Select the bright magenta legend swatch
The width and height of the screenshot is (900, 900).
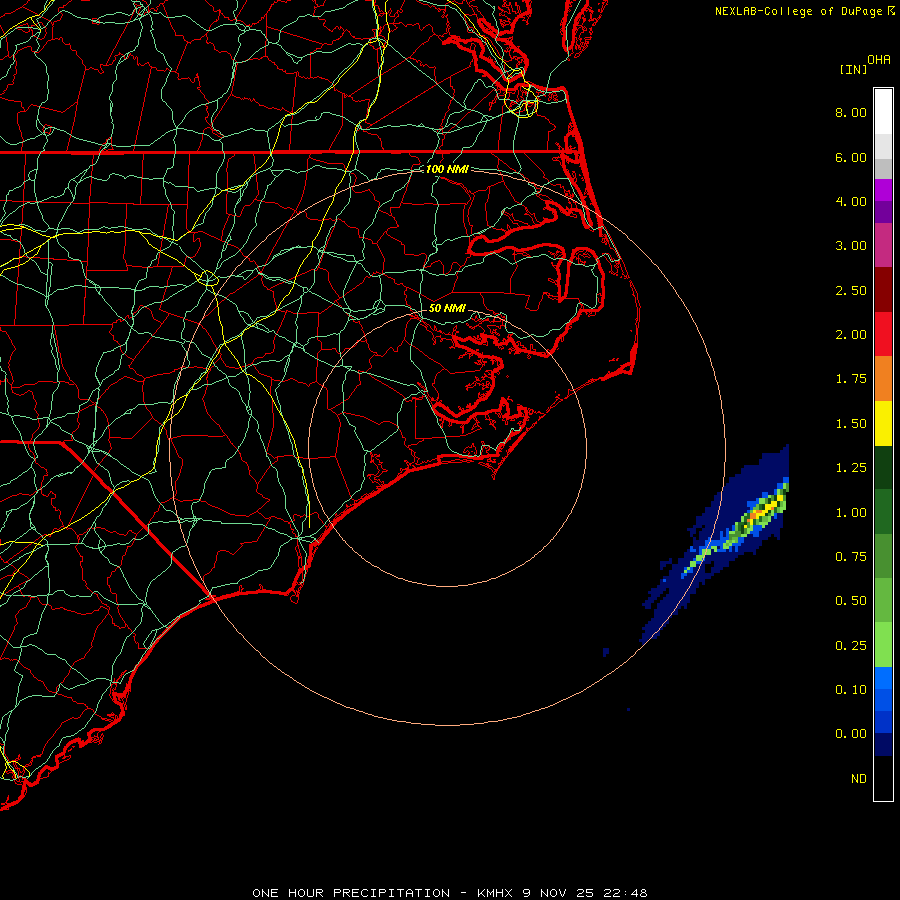pyautogui.click(x=883, y=190)
